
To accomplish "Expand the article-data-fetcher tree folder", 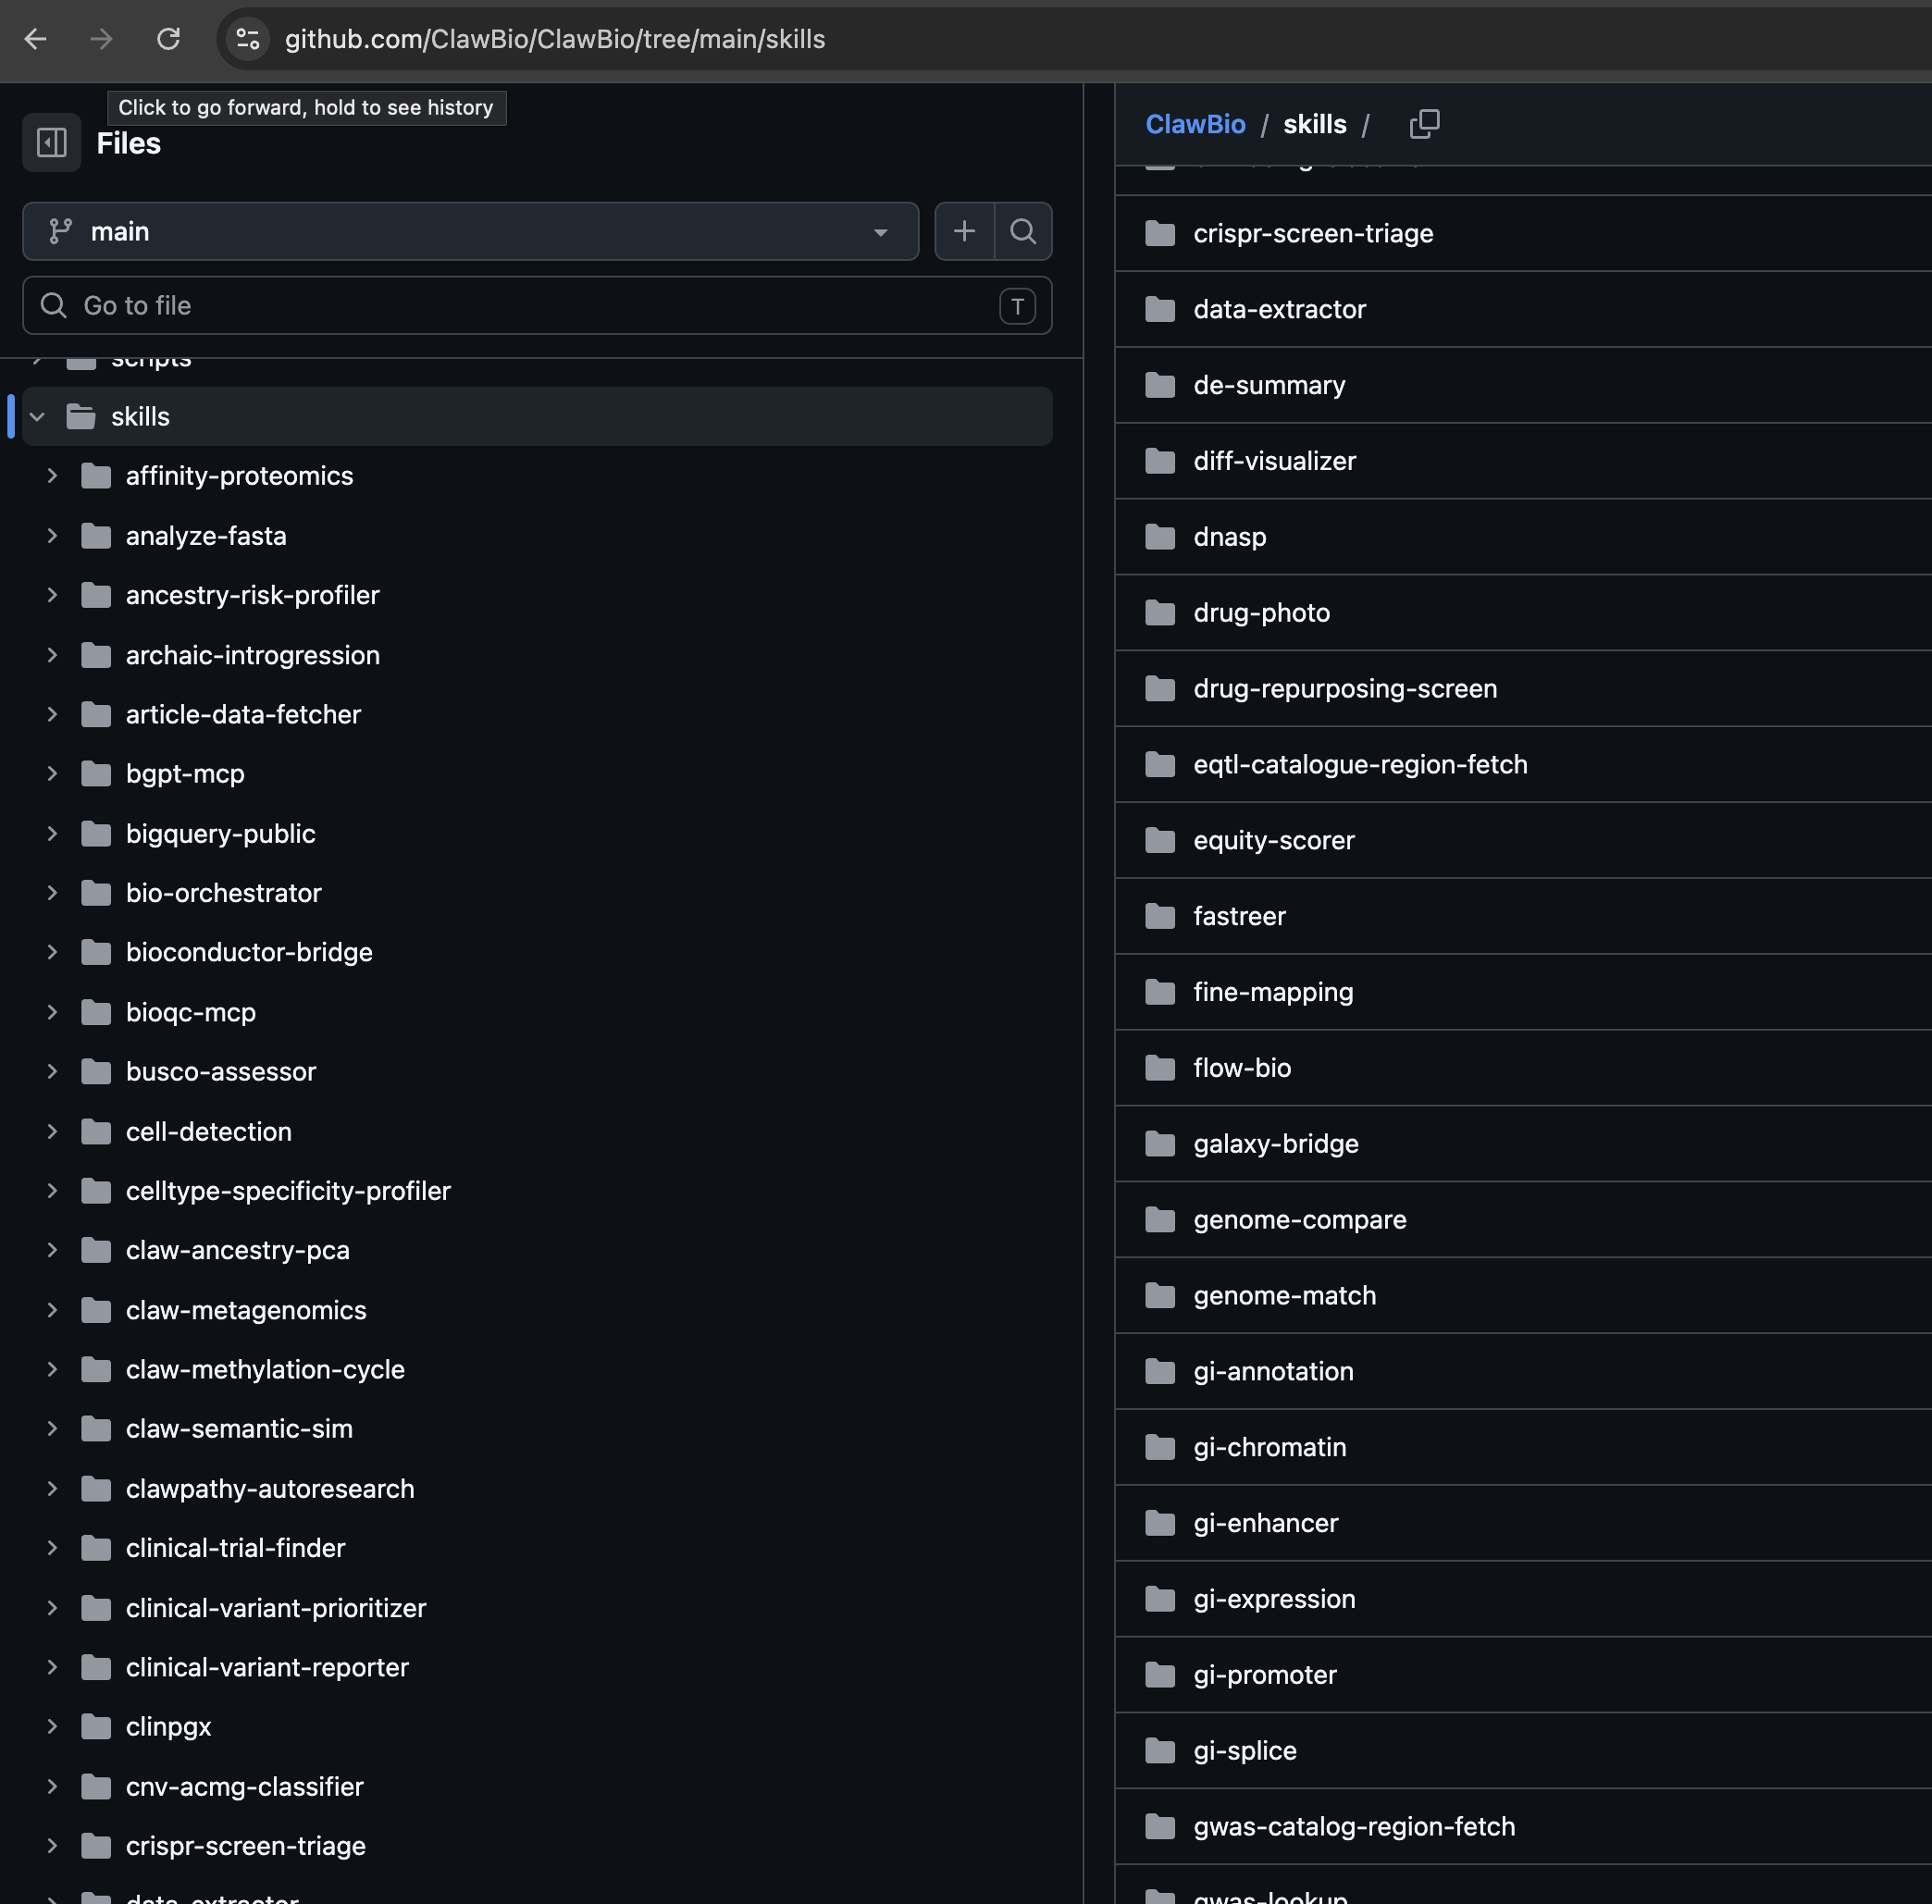I will pyautogui.click(x=52, y=714).
